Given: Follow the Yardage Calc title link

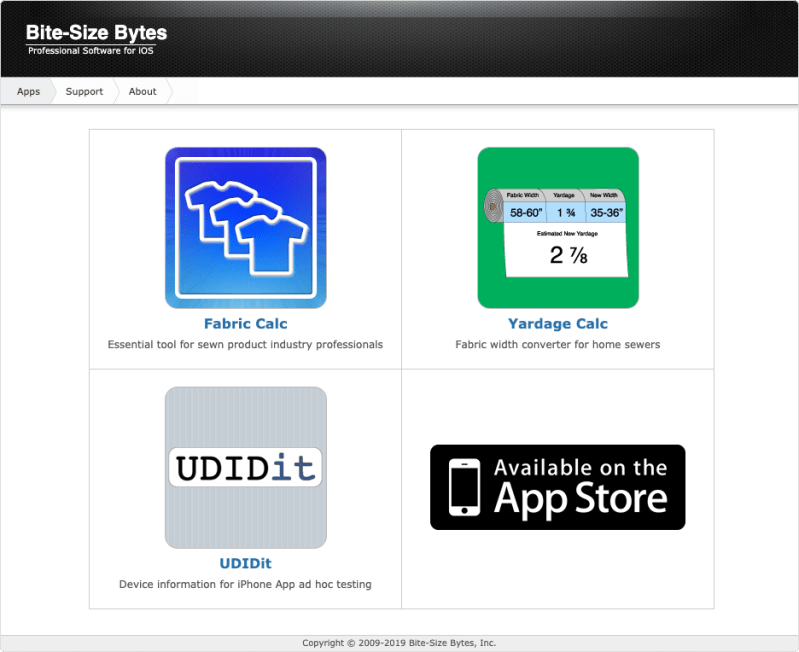Looking at the screenshot, I should (x=558, y=324).
